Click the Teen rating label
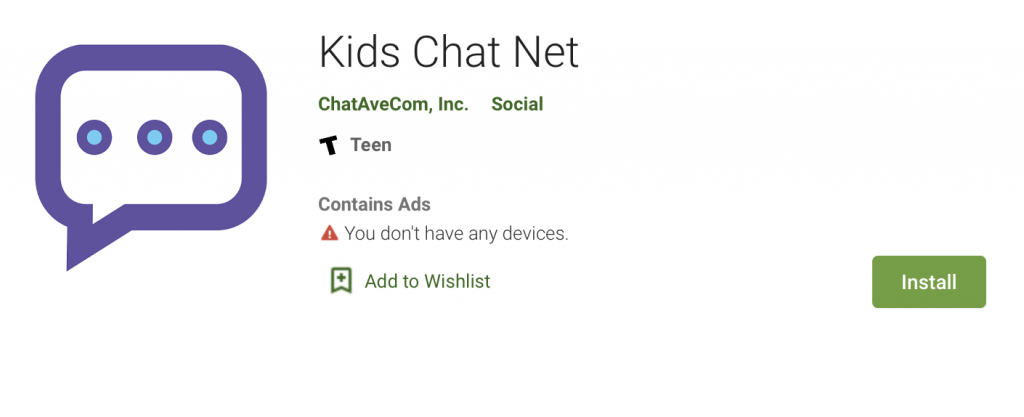The width and height of the screenshot is (1024, 417). 371,145
